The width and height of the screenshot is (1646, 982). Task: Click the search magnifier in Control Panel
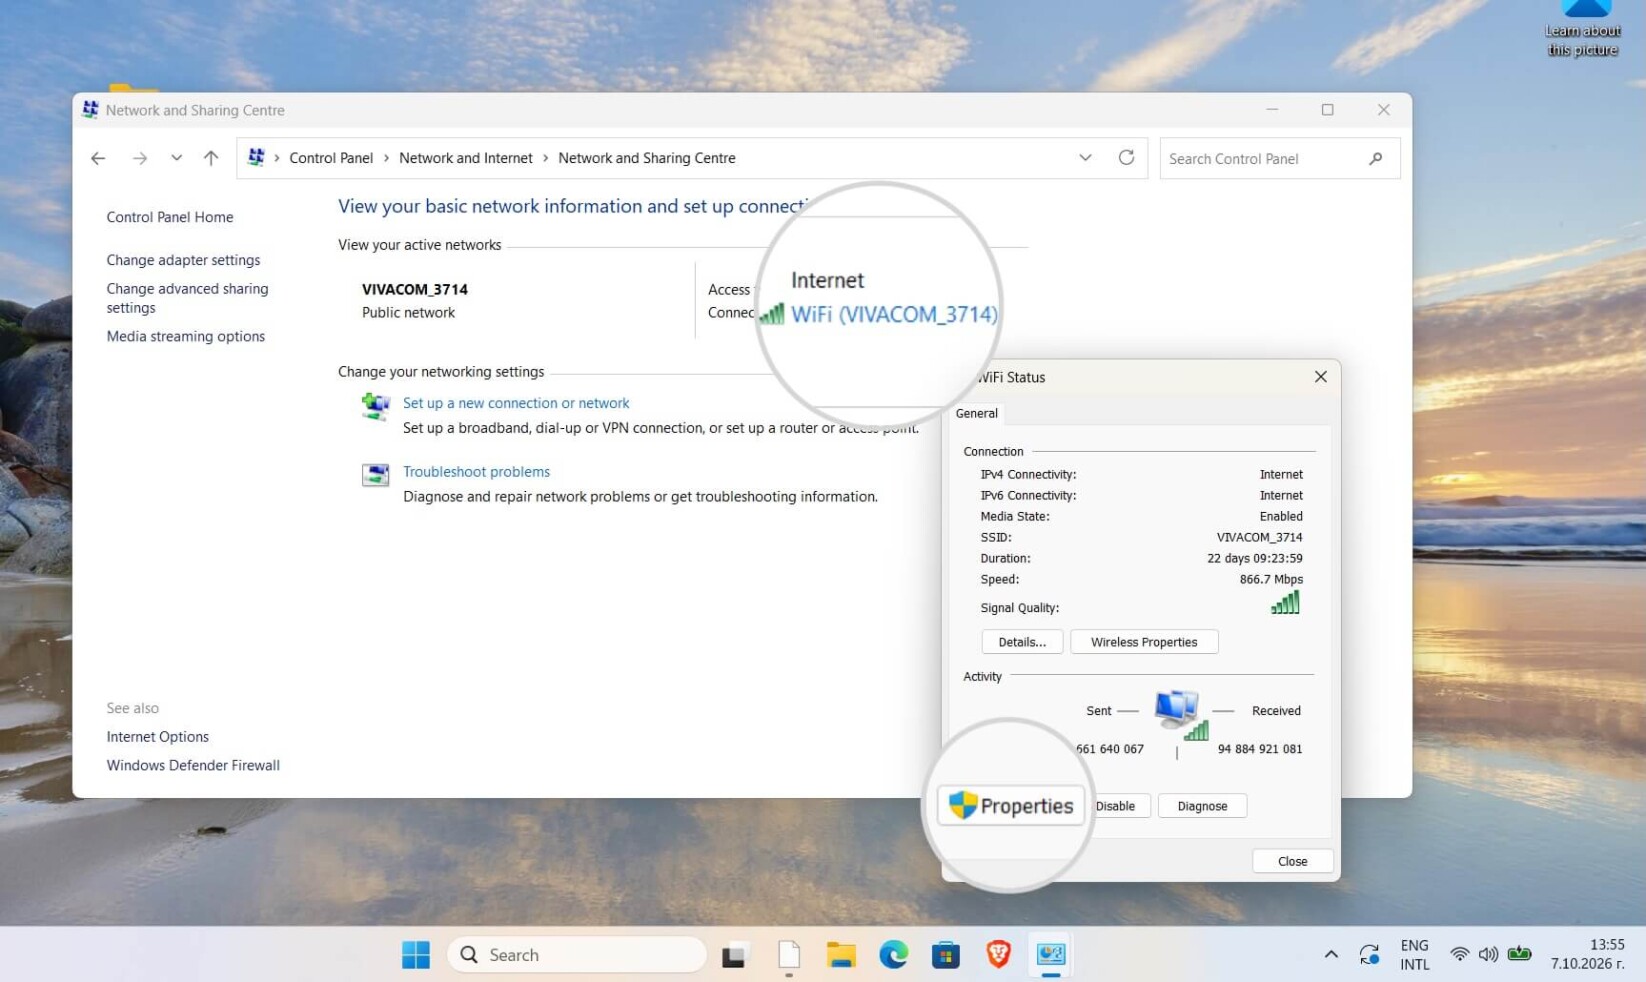click(1376, 158)
